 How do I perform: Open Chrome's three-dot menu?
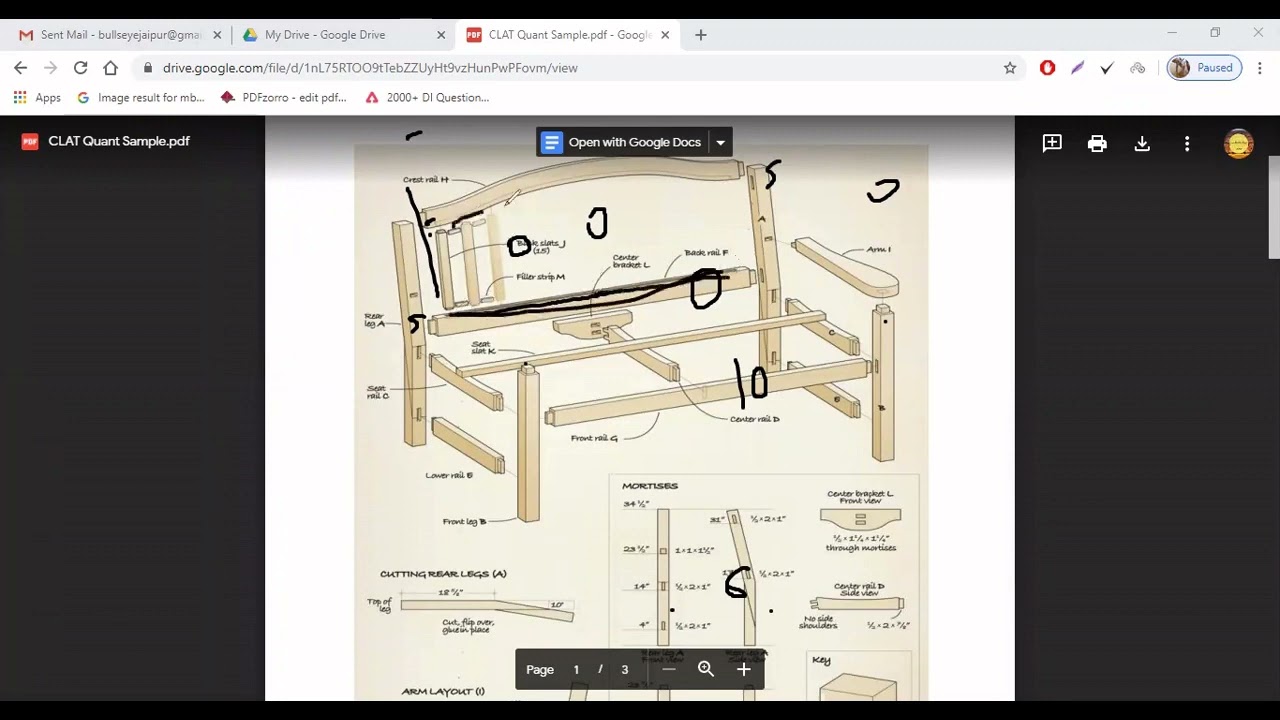click(x=1259, y=68)
